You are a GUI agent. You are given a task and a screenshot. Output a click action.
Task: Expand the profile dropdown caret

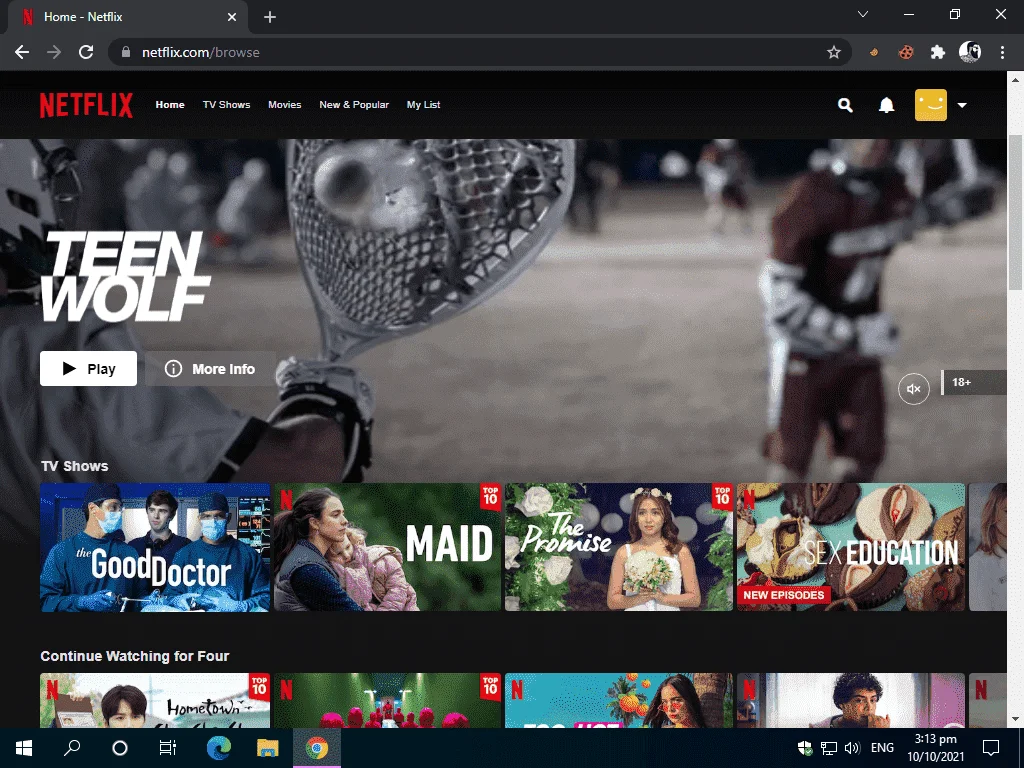pos(962,105)
